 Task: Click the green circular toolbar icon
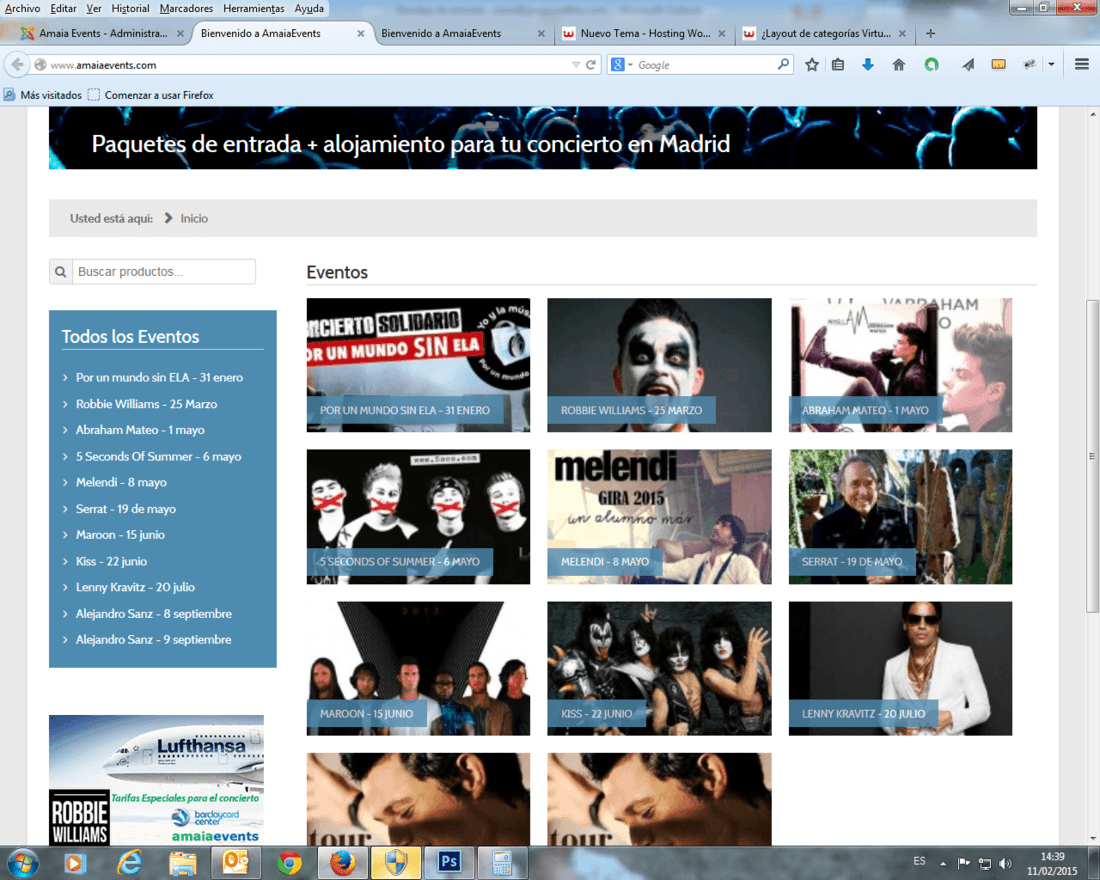932,65
